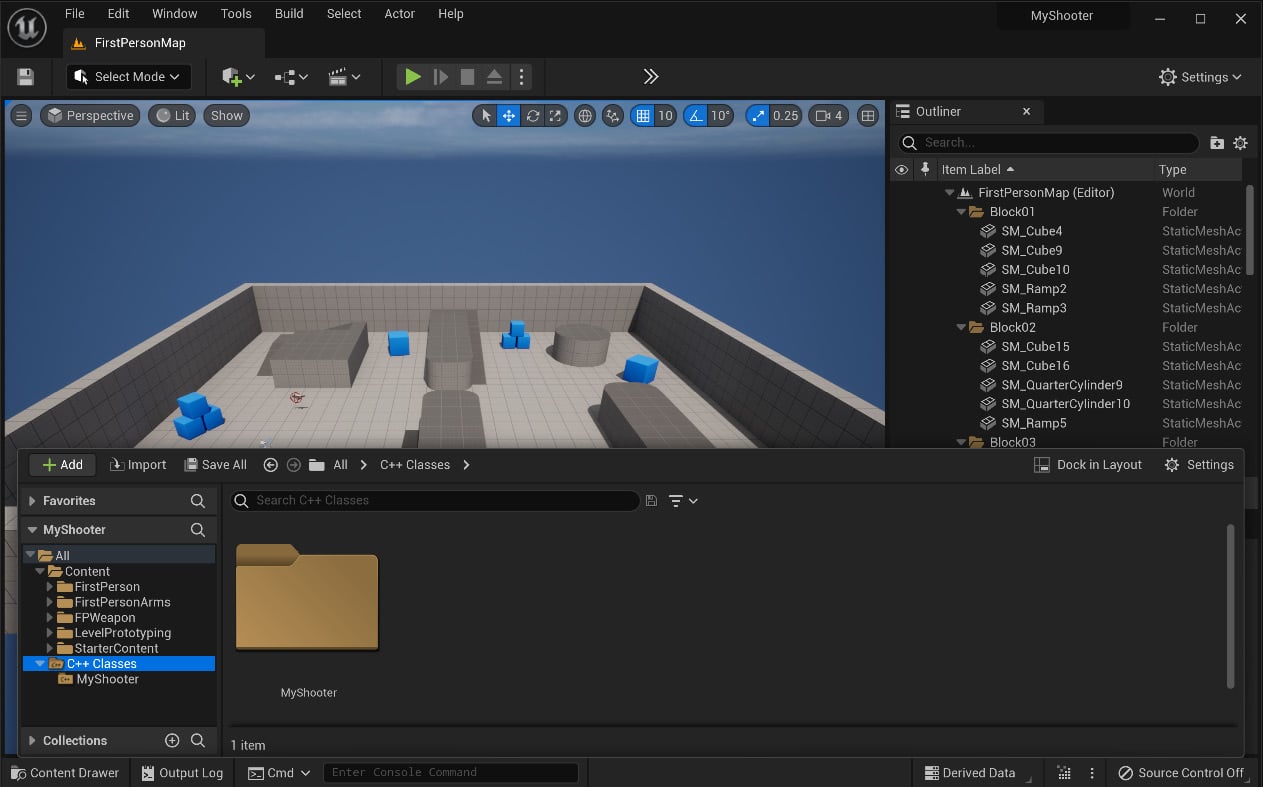The image size is (1263, 787).
Task: Click the Add button in Content Drawer
Action: 62,465
